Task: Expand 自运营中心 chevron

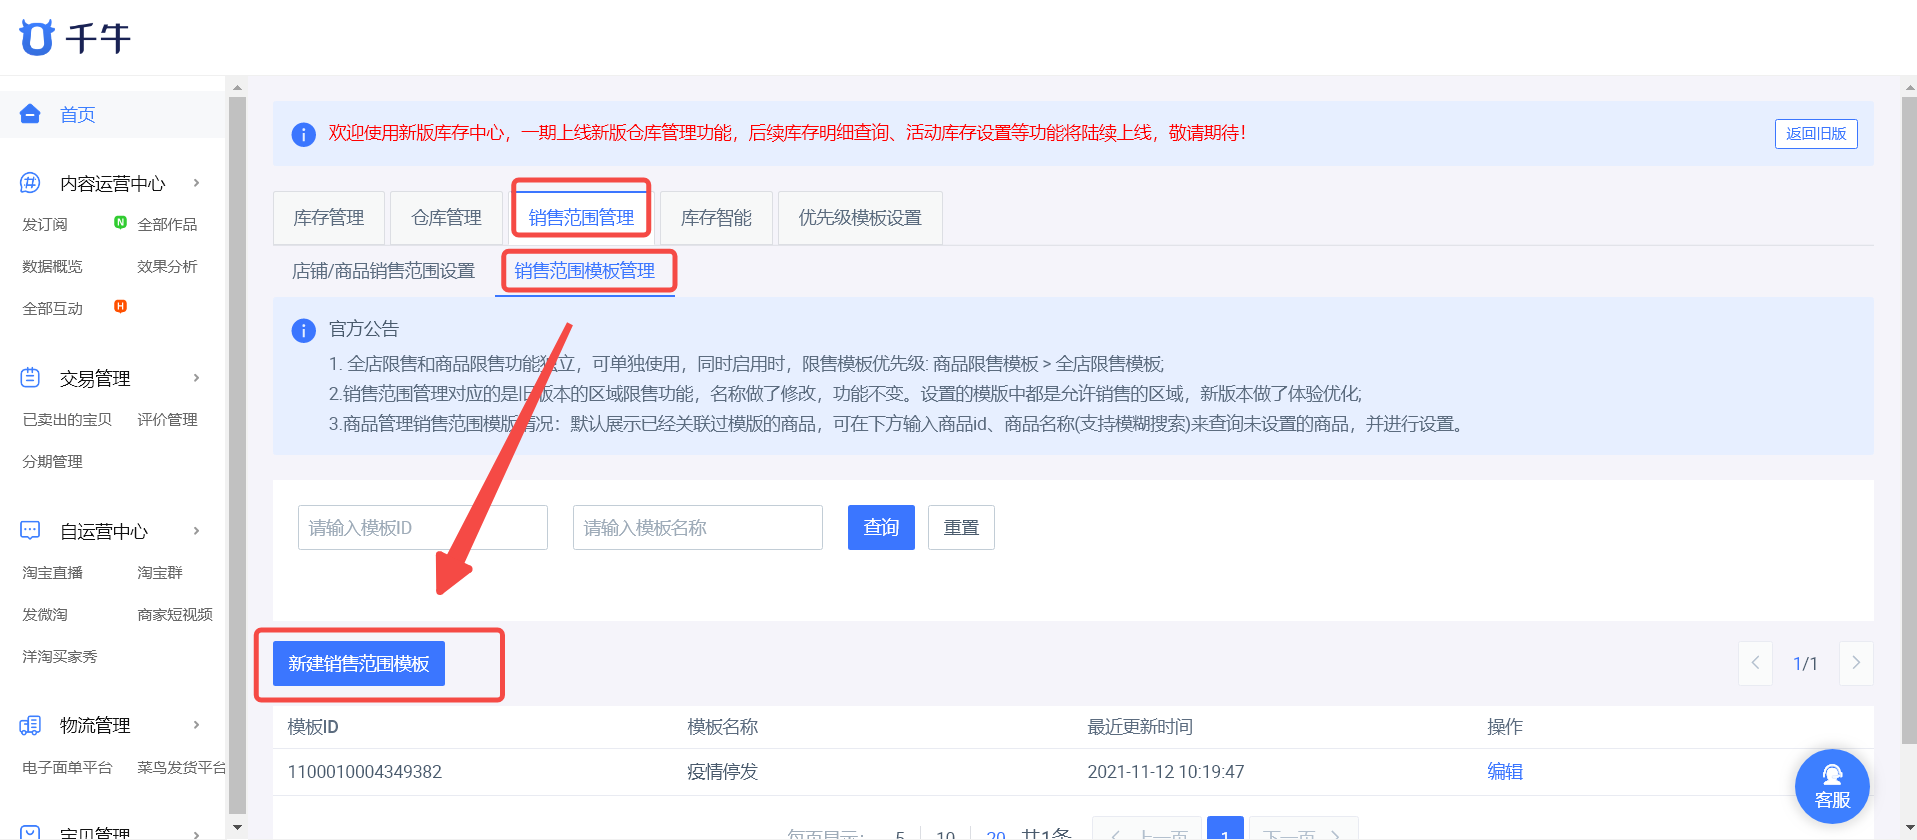Action: click(196, 531)
